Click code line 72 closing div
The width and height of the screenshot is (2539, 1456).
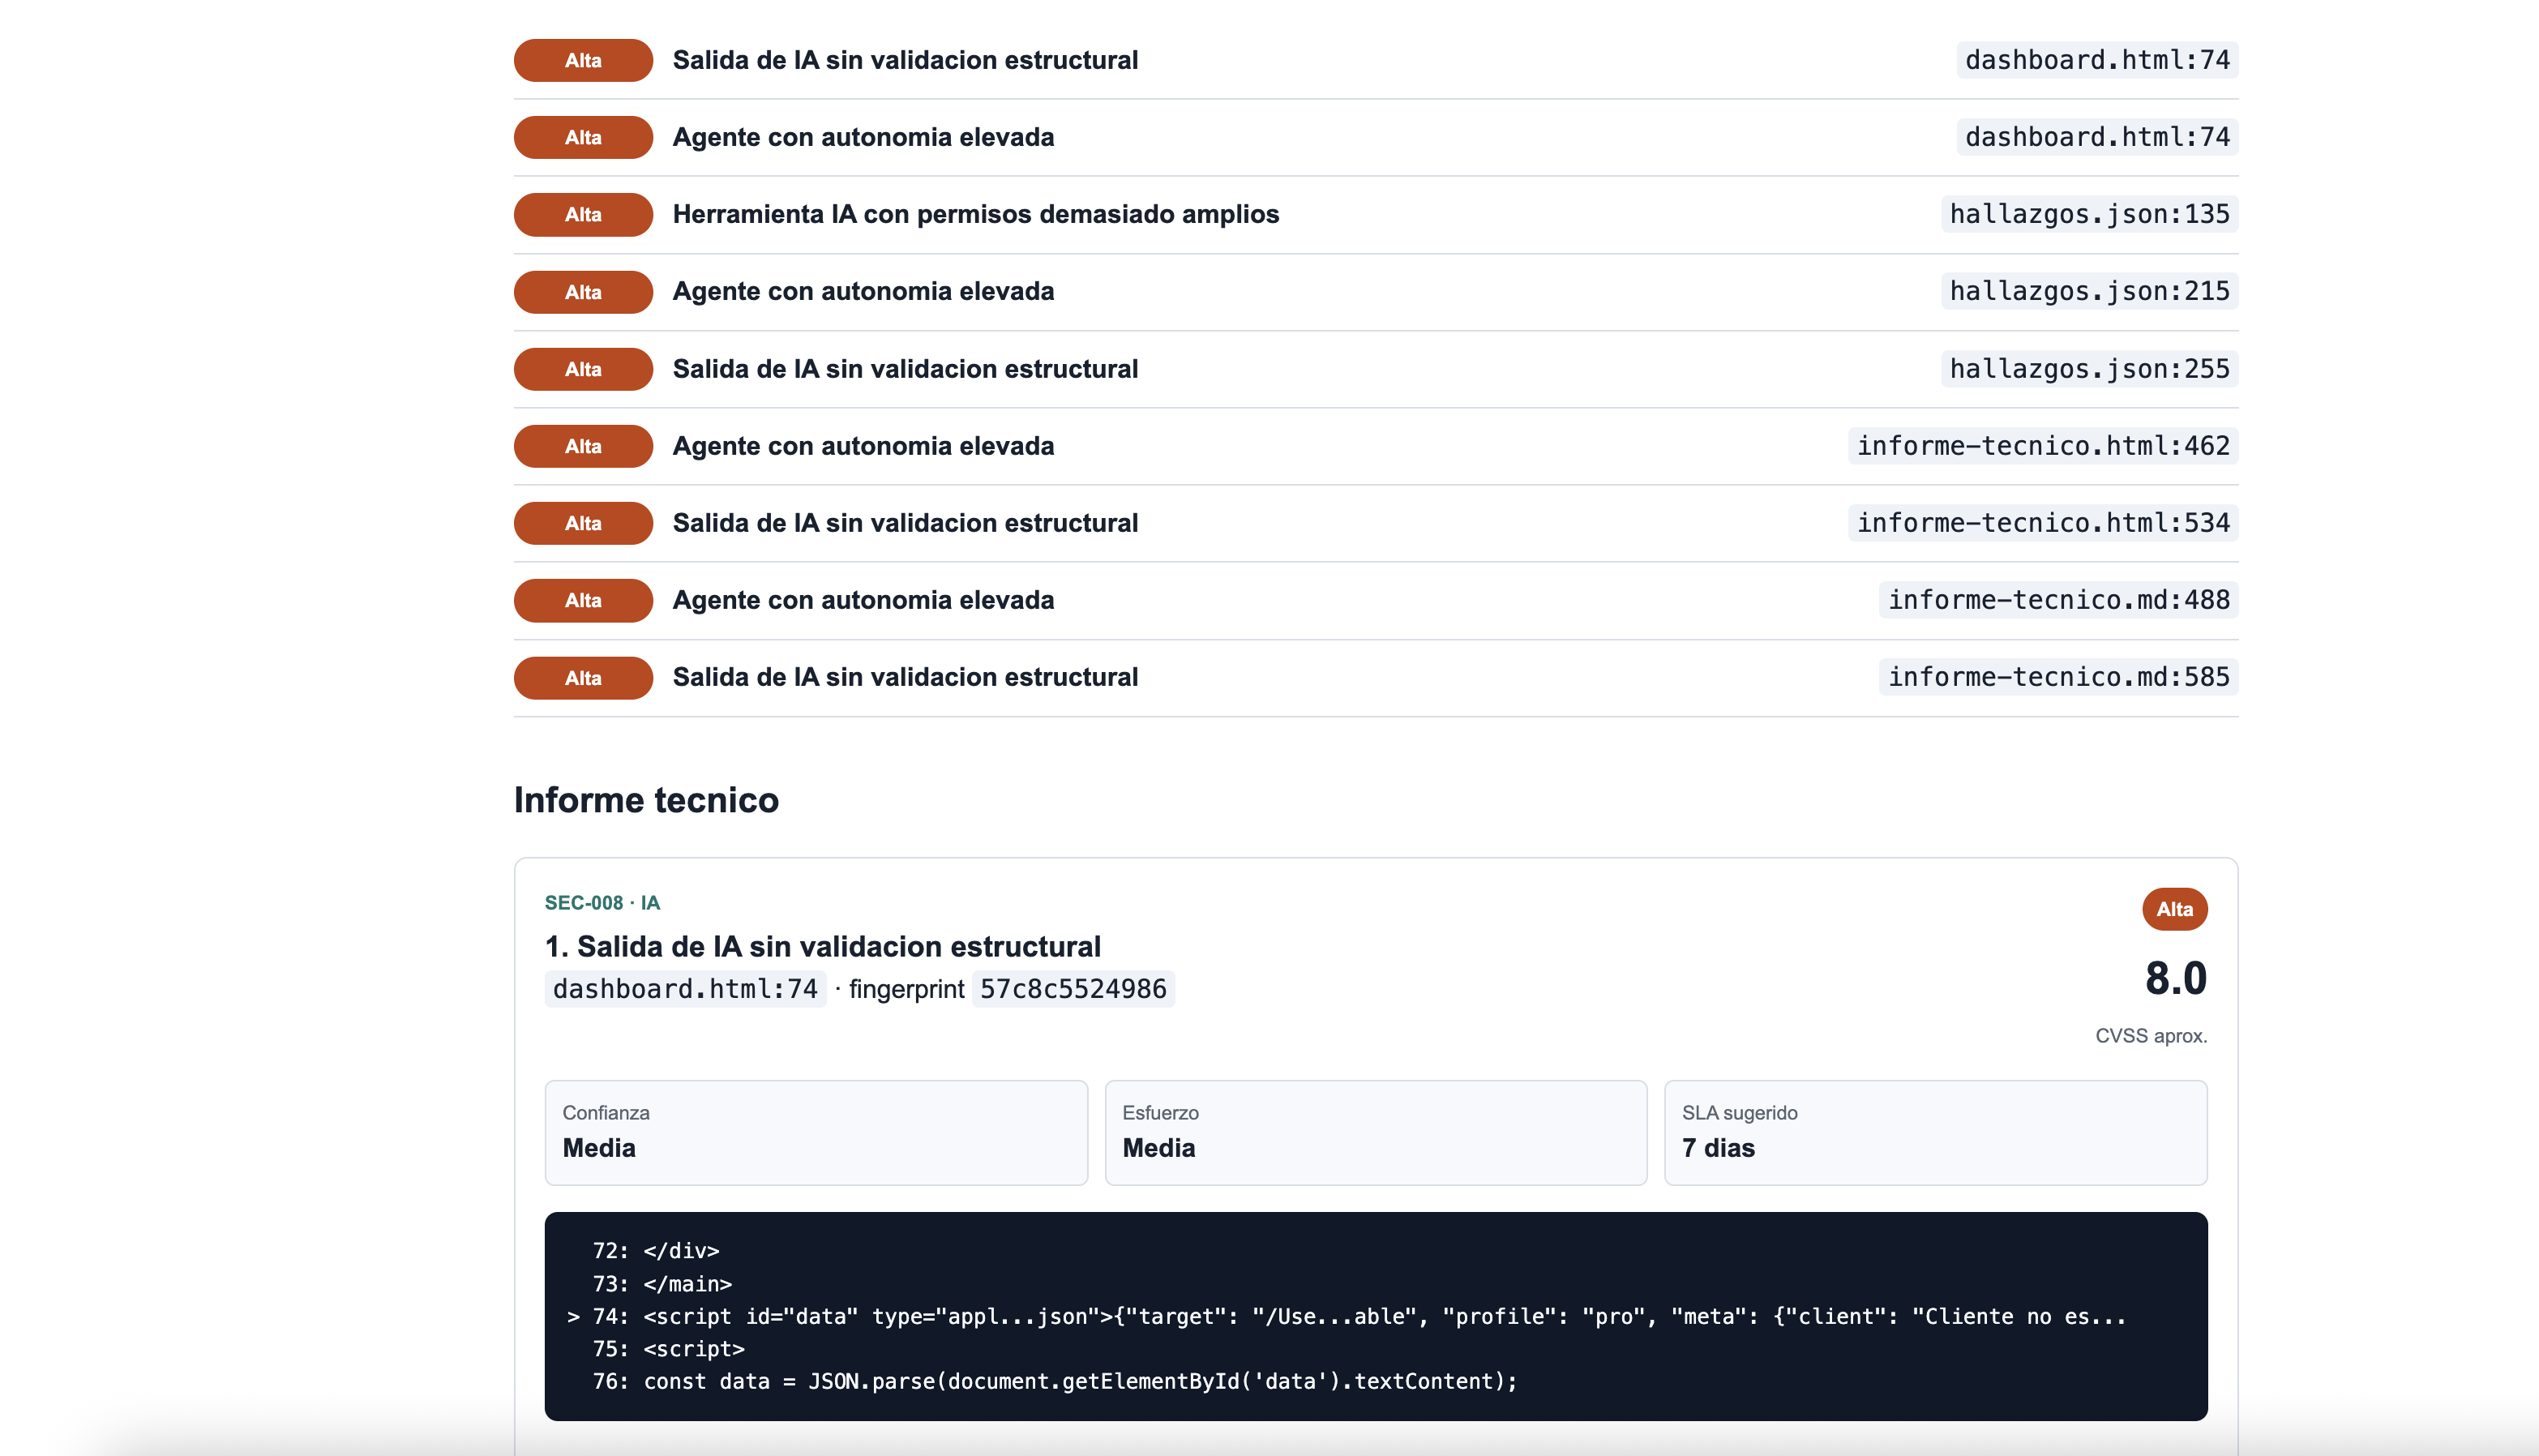tap(656, 1251)
